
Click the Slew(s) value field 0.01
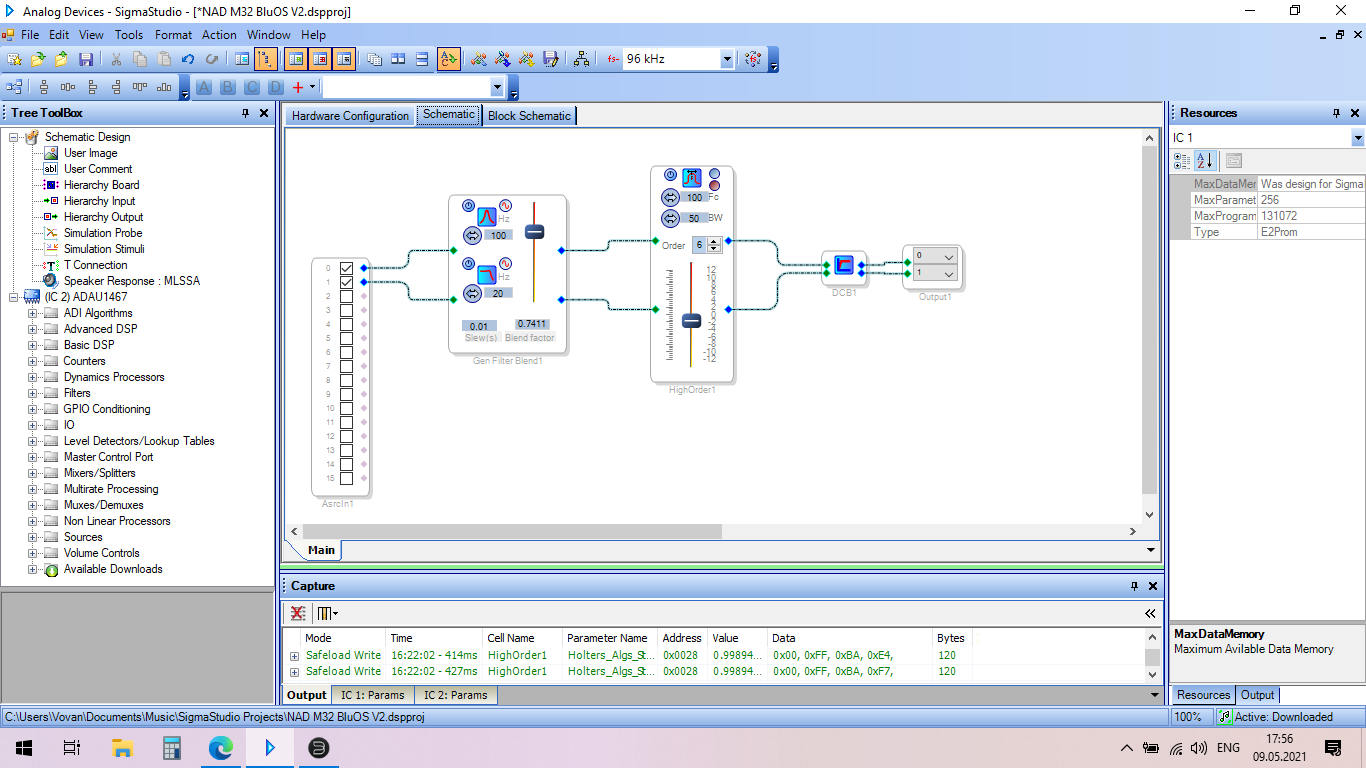coord(480,326)
